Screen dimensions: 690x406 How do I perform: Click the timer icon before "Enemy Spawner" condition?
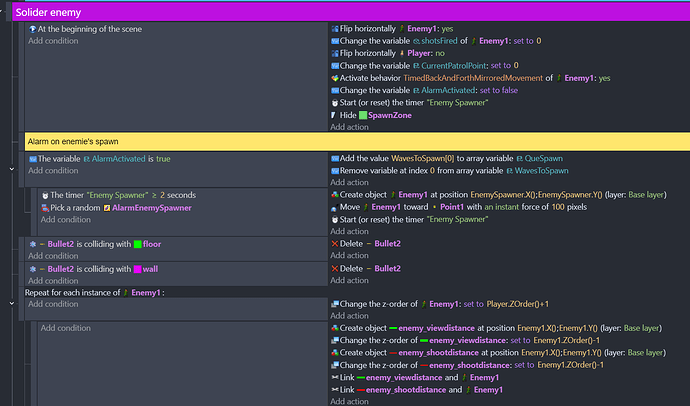coord(45,195)
